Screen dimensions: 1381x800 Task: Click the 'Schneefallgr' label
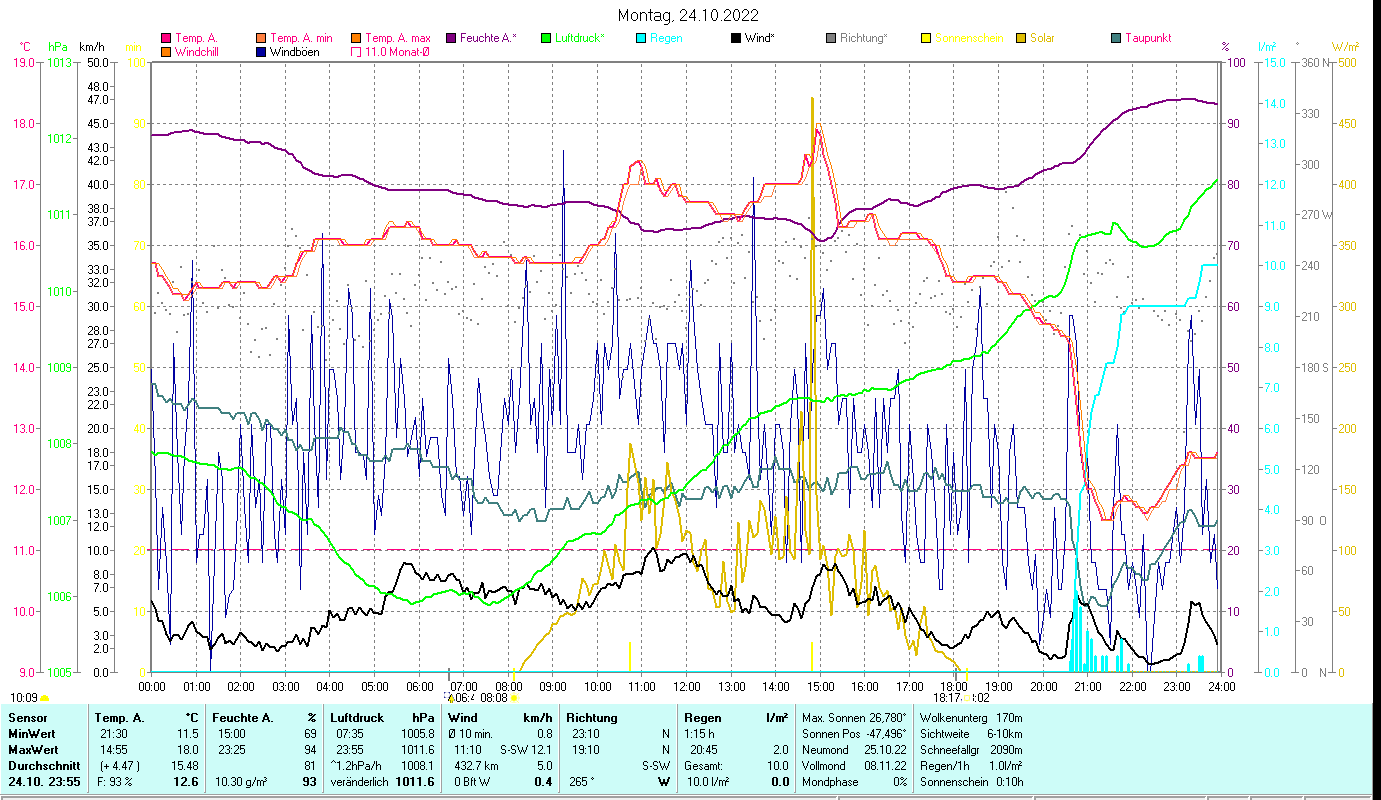(x=950, y=750)
